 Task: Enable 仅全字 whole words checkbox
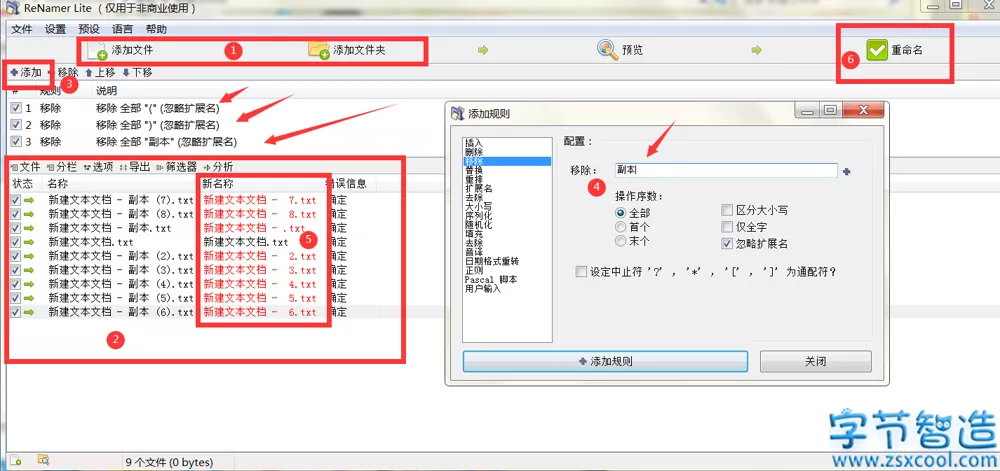click(726, 227)
